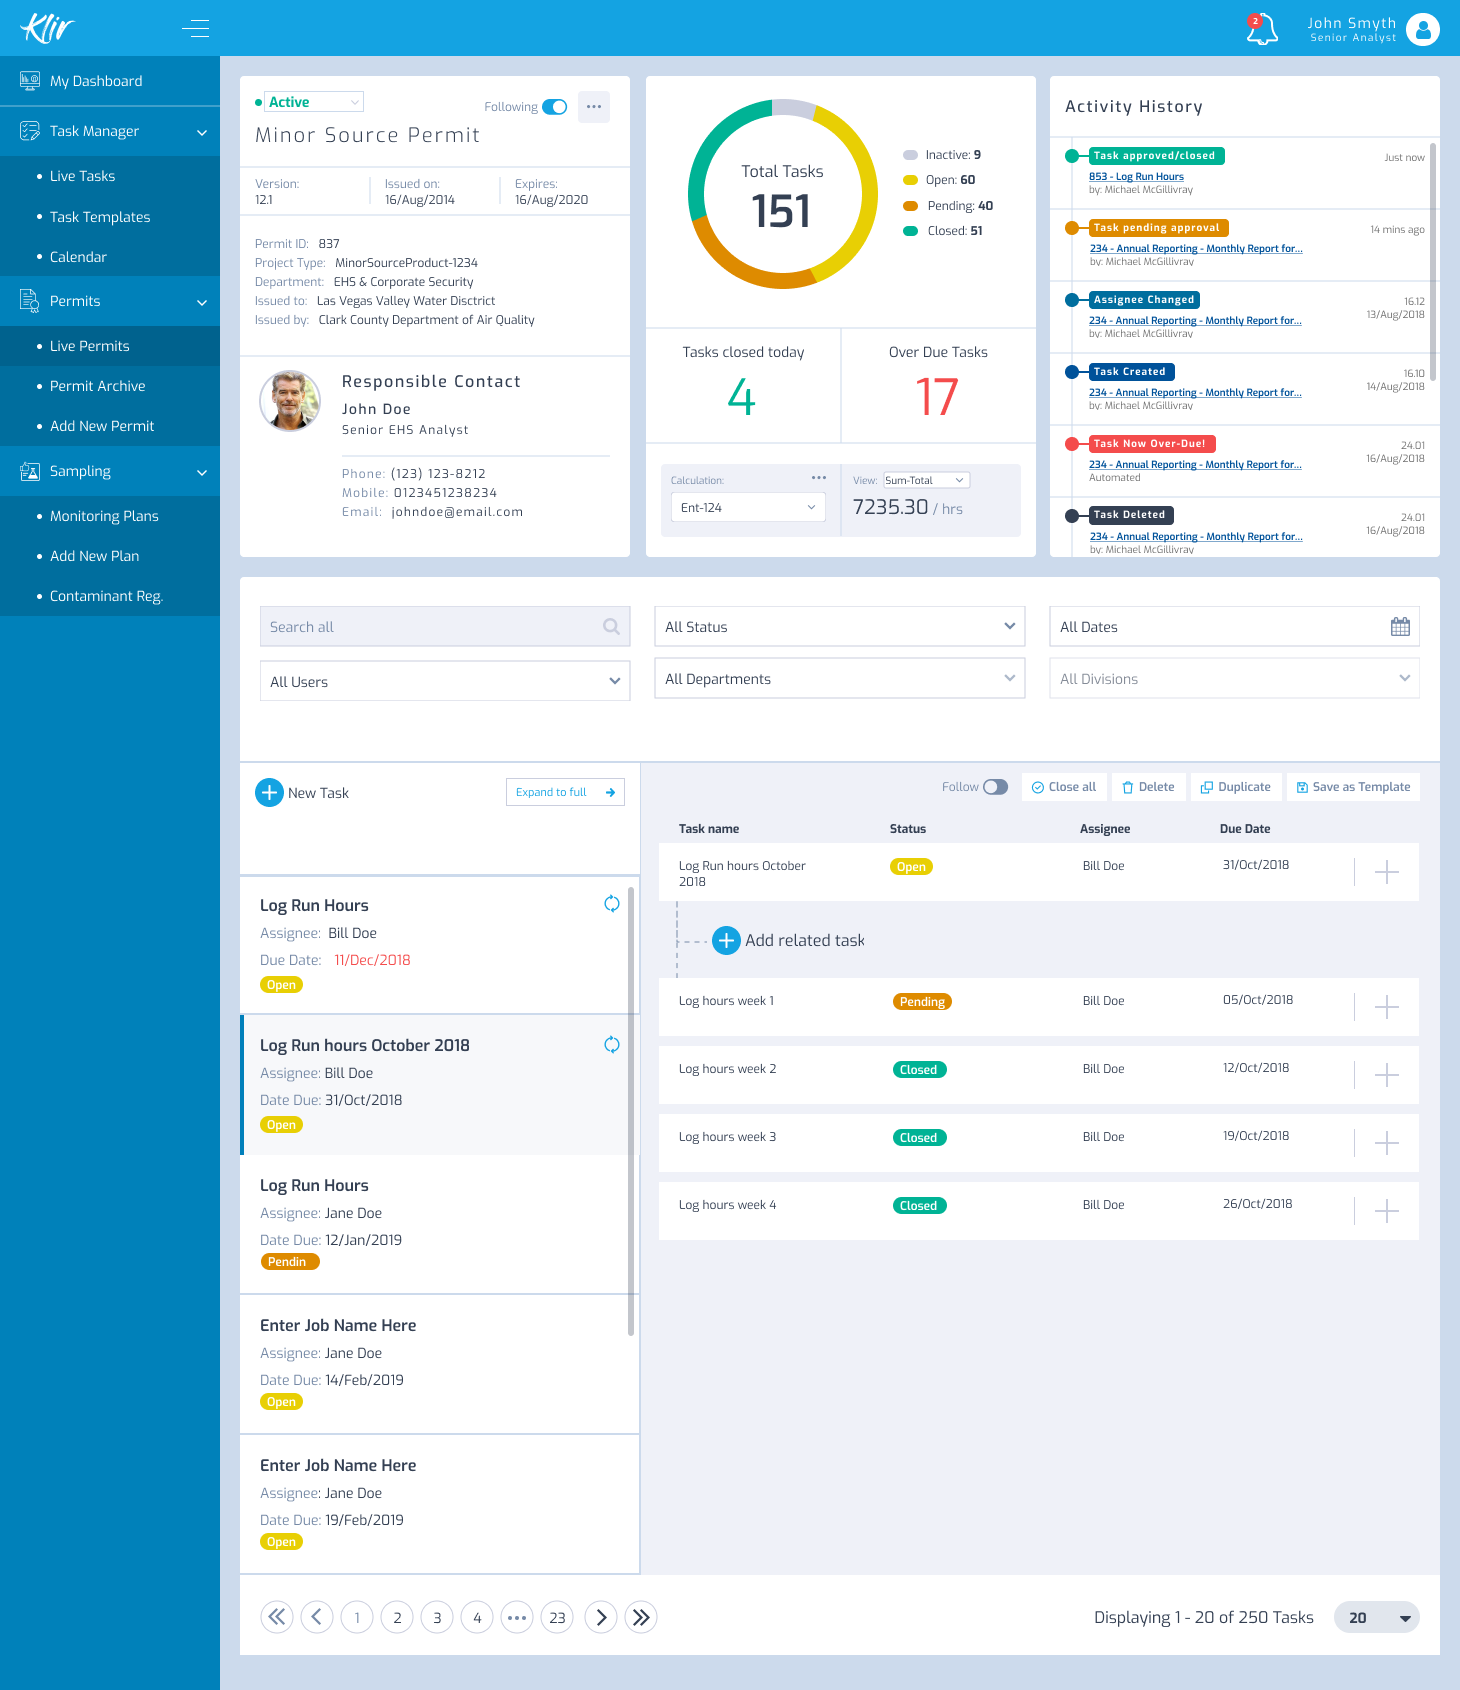Open the All Status dropdown

(x=840, y=626)
